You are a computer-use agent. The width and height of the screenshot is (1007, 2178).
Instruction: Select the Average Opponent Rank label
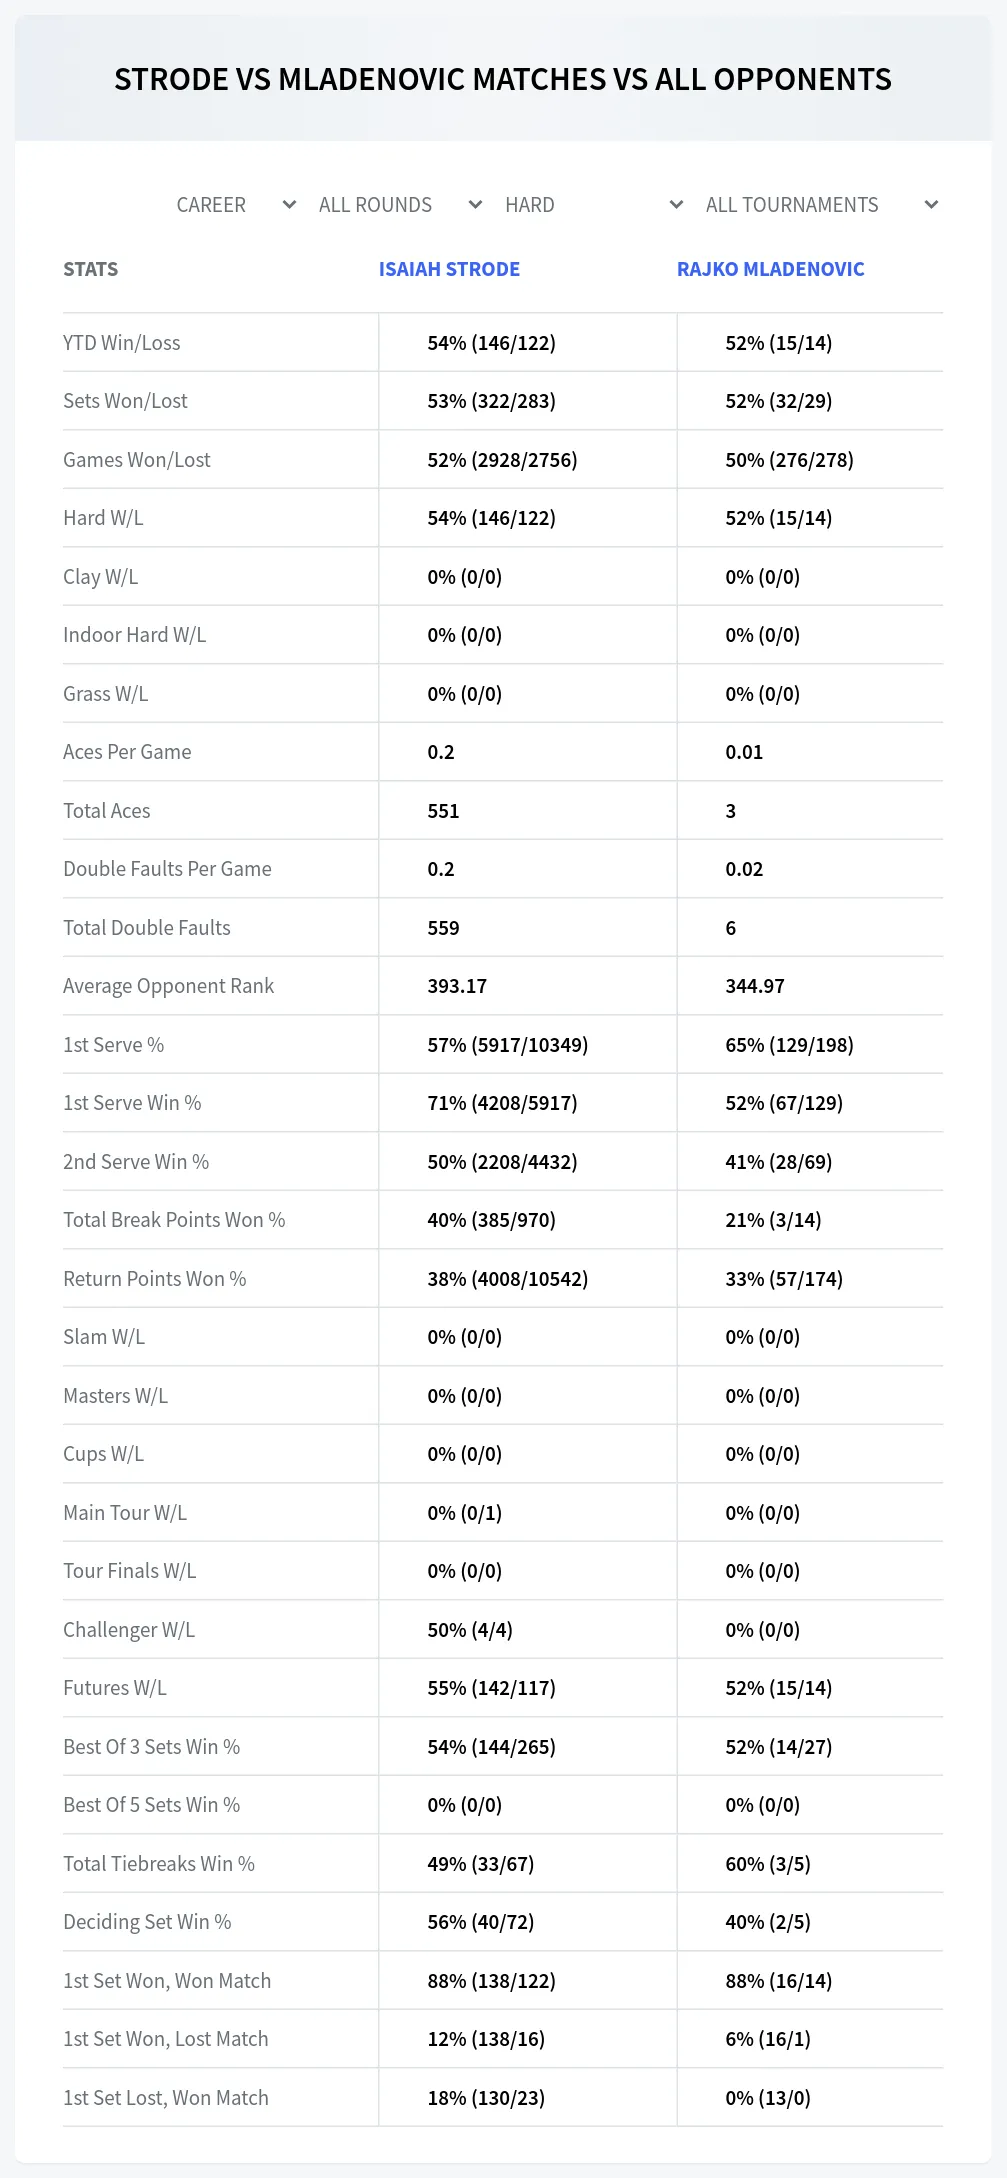click(168, 986)
